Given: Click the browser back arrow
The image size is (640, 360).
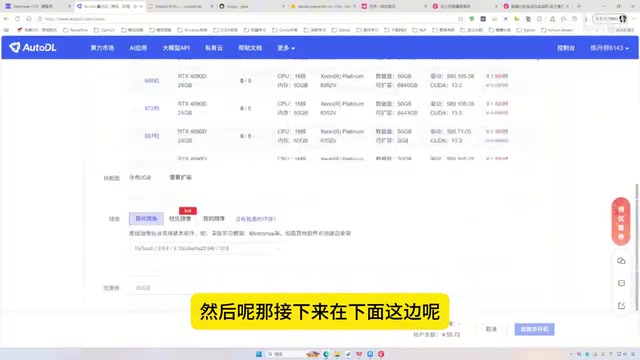Looking at the screenshot, I should point(6,19).
